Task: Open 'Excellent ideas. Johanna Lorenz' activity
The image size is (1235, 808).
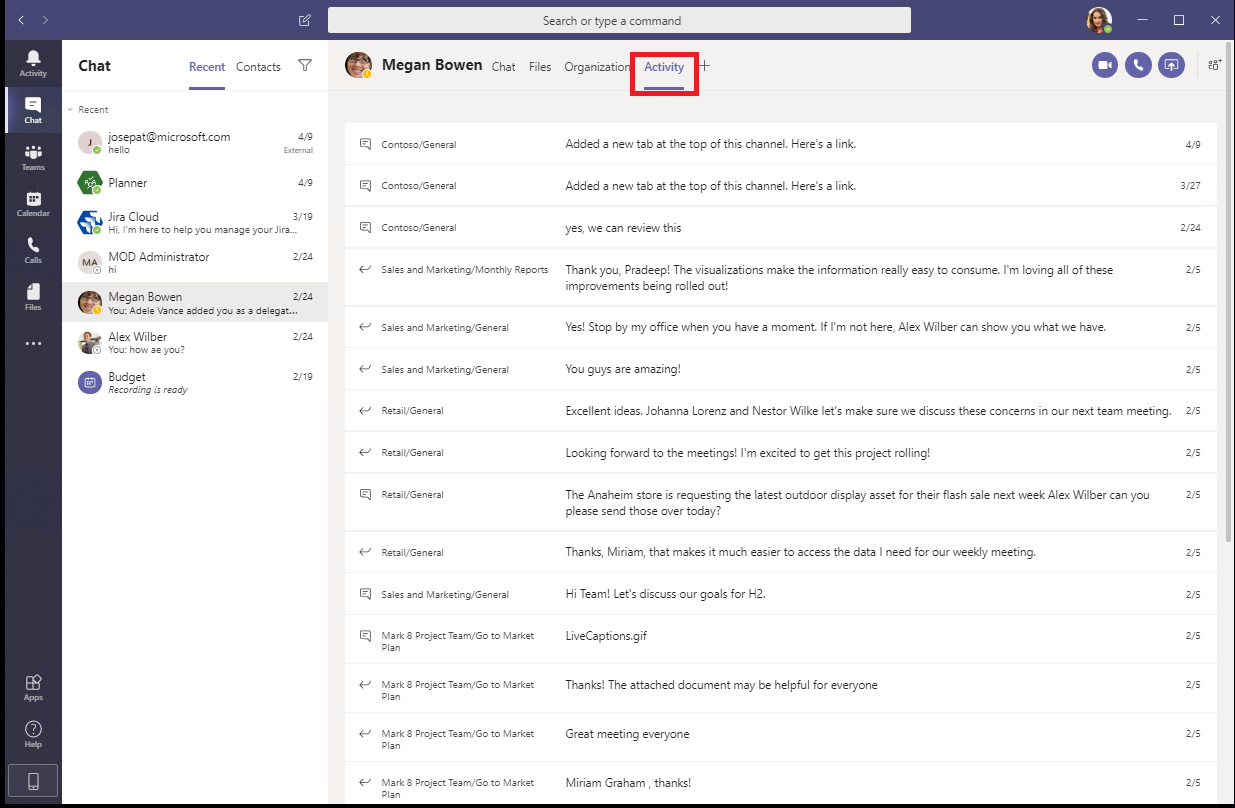Action: click(x=780, y=411)
